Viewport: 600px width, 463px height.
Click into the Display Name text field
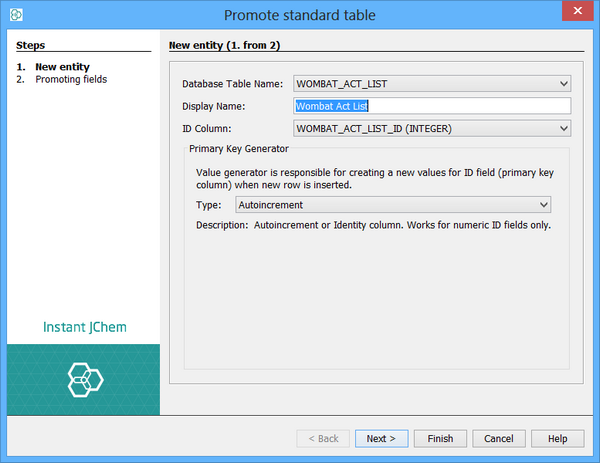431,106
